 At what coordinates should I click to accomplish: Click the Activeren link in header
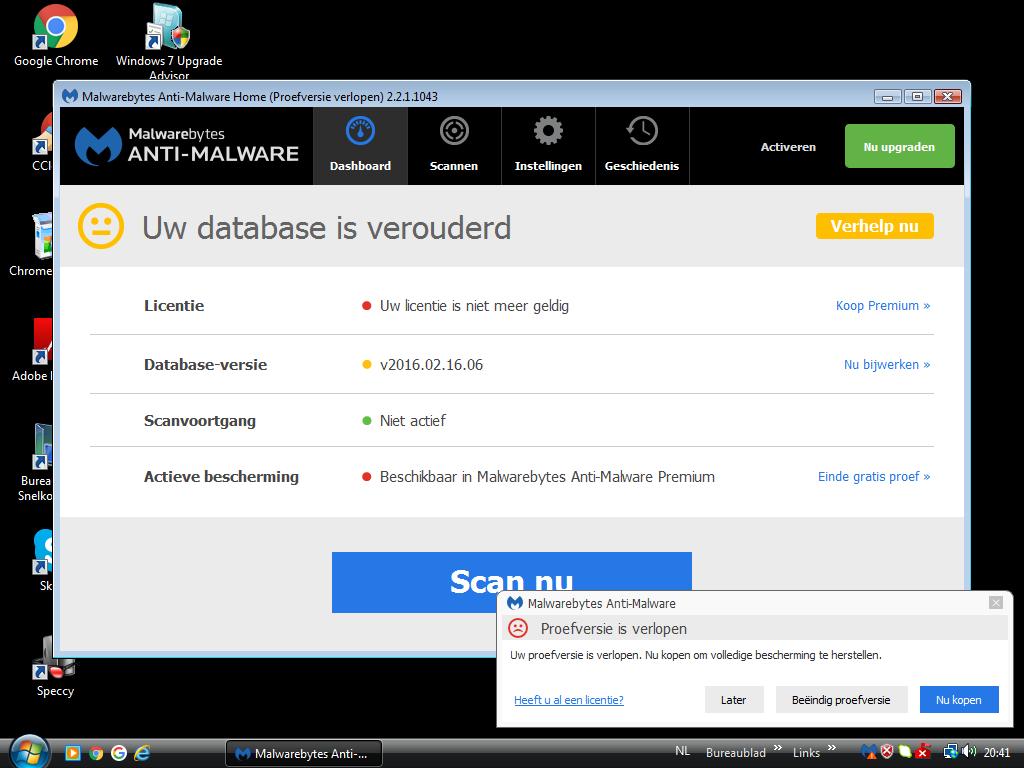[788, 147]
